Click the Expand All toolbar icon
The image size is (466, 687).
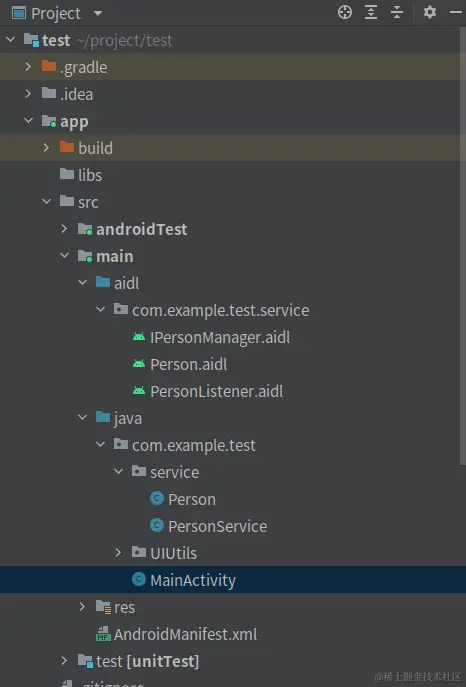coord(371,12)
